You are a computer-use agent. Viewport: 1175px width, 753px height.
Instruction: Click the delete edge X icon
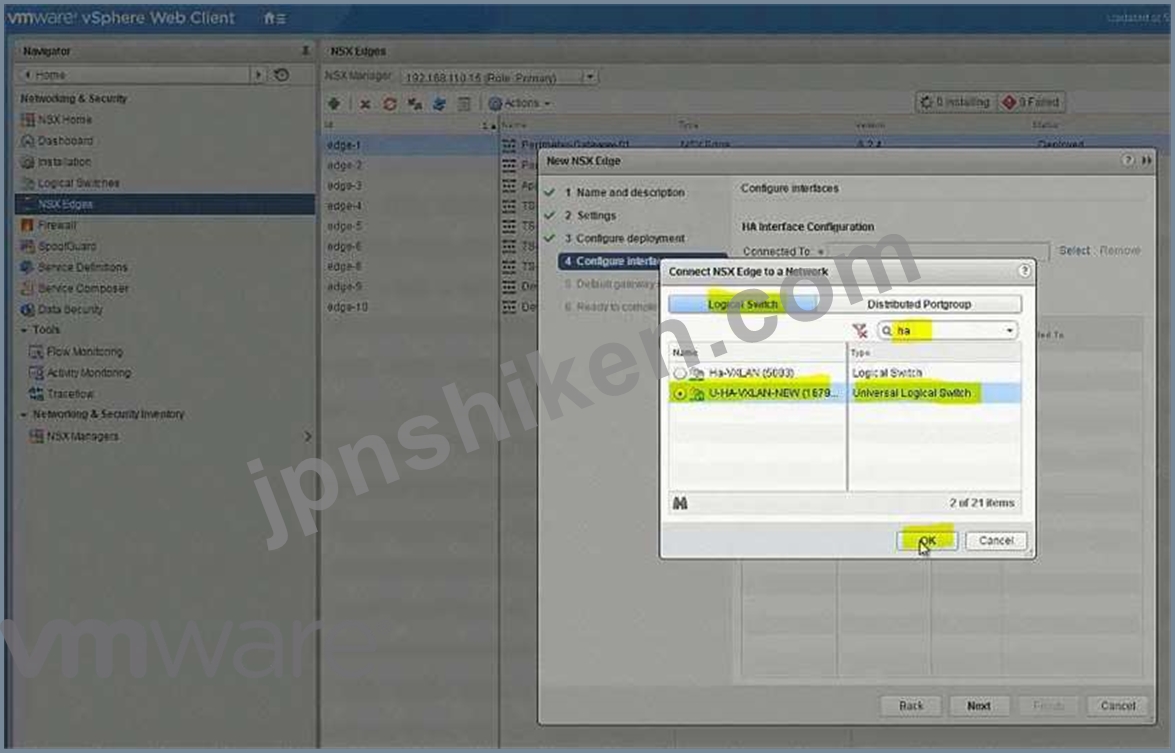click(365, 104)
